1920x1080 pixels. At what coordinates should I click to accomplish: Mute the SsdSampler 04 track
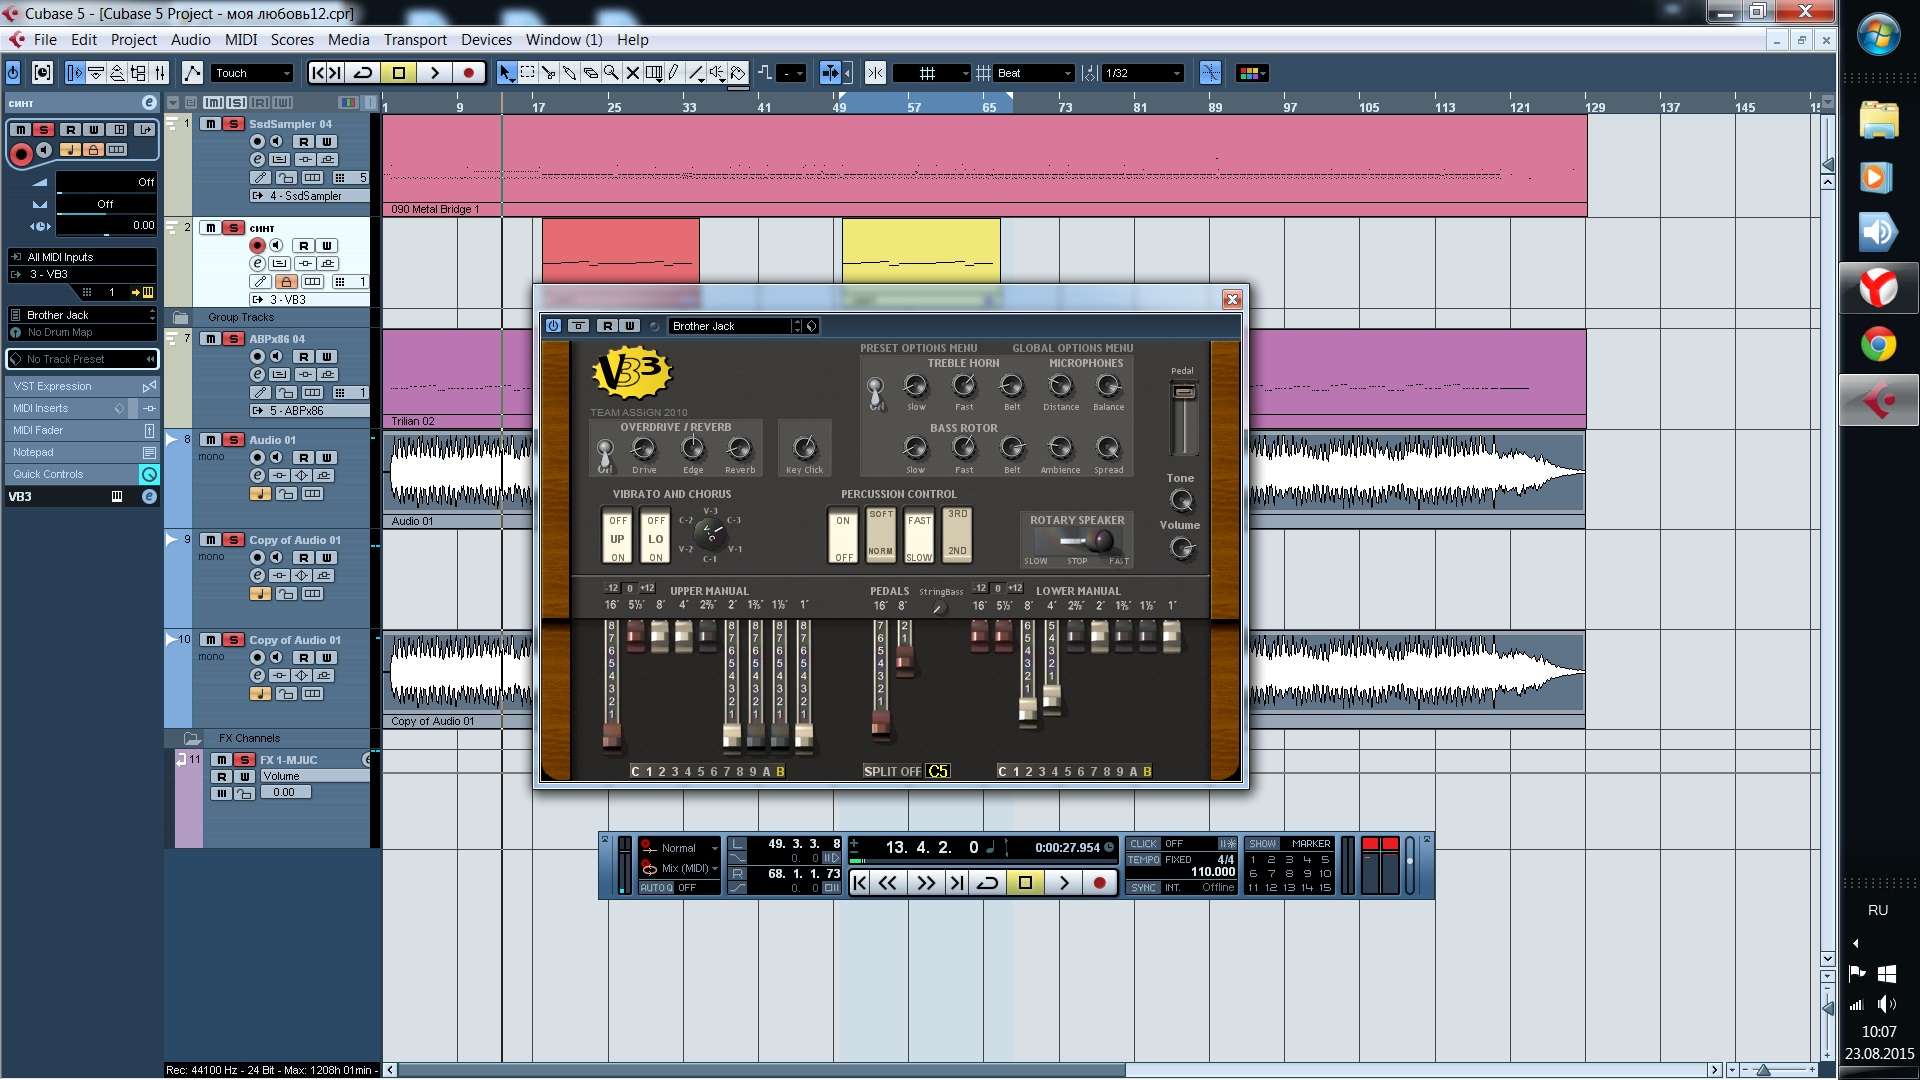[210, 124]
